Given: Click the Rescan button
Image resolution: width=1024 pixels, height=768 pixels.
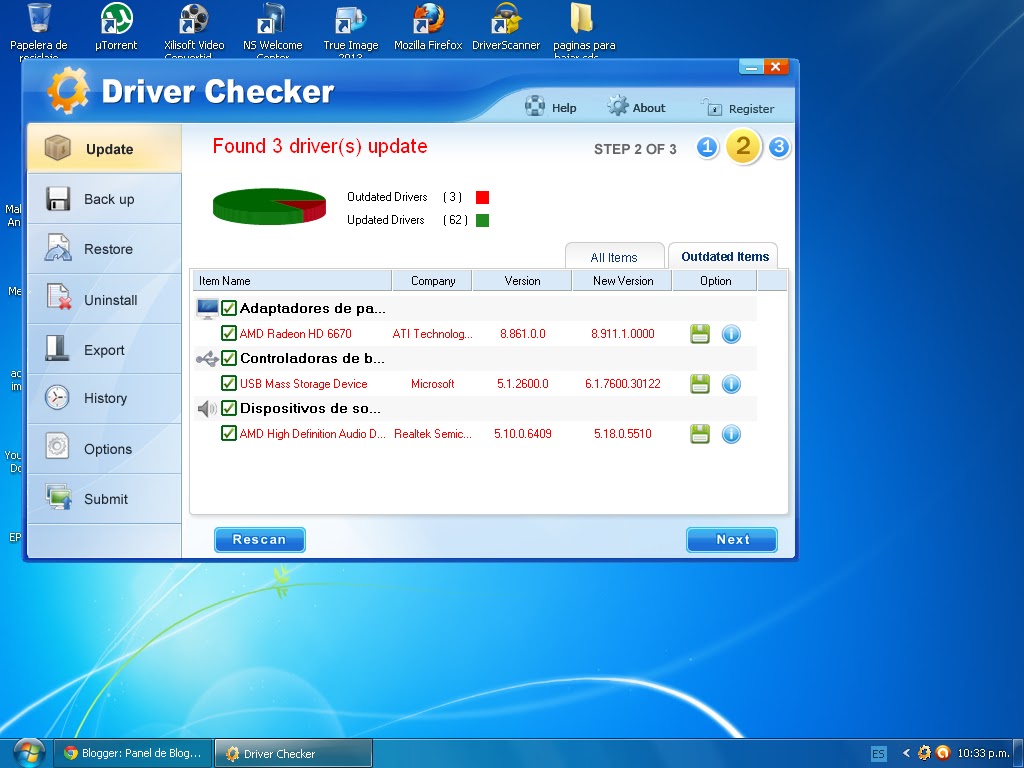Looking at the screenshot, I should (x=260, y=539).
